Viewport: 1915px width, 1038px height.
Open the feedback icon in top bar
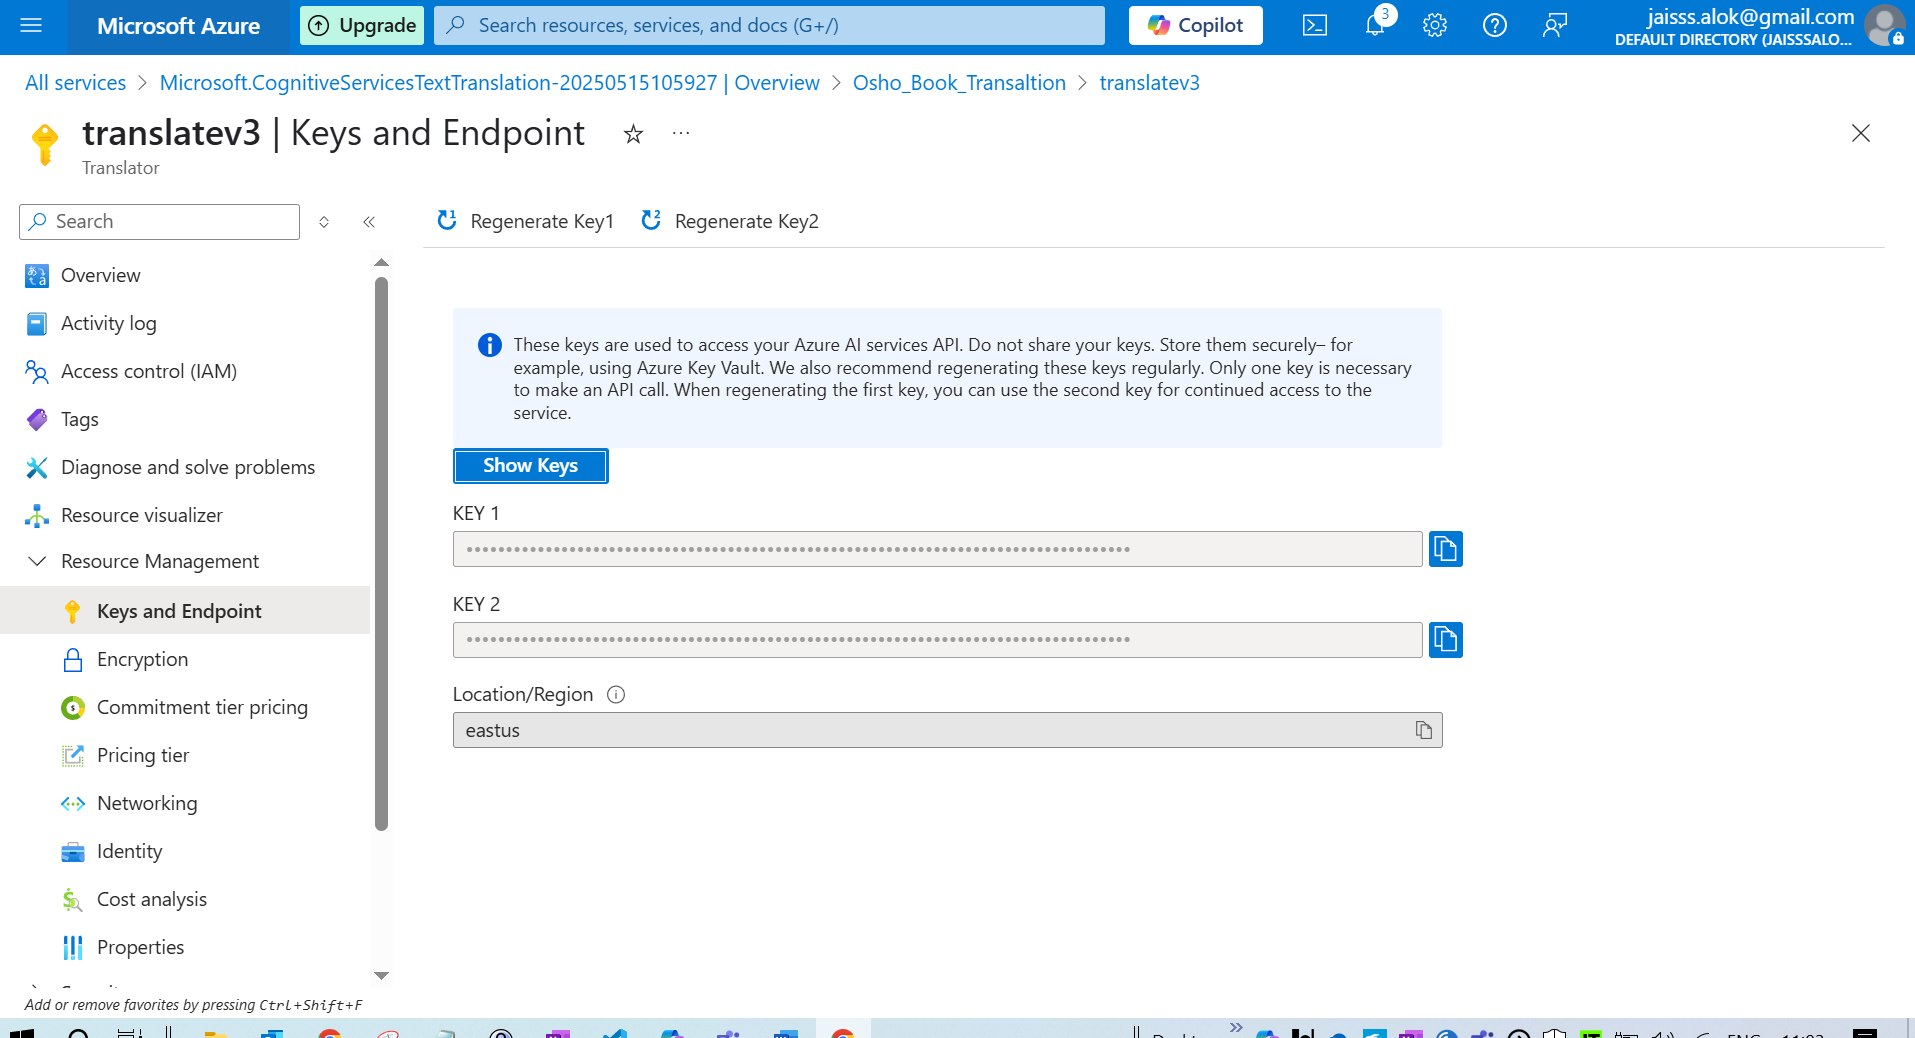pos(1554,26)
